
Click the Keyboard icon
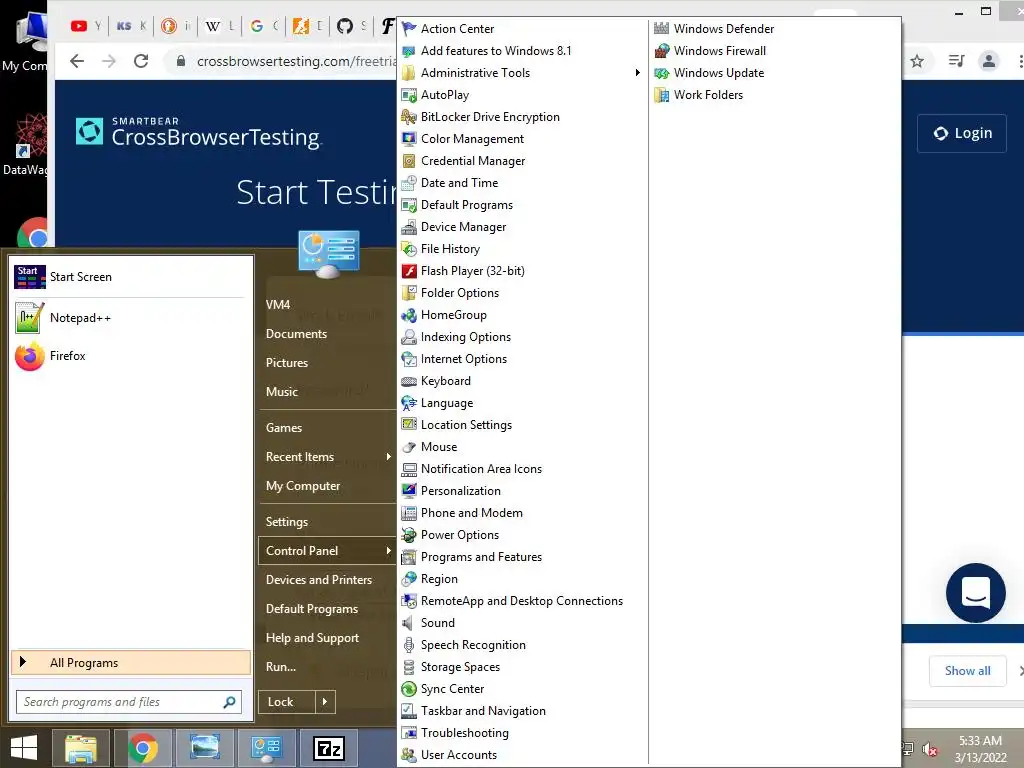click(409, 381)
